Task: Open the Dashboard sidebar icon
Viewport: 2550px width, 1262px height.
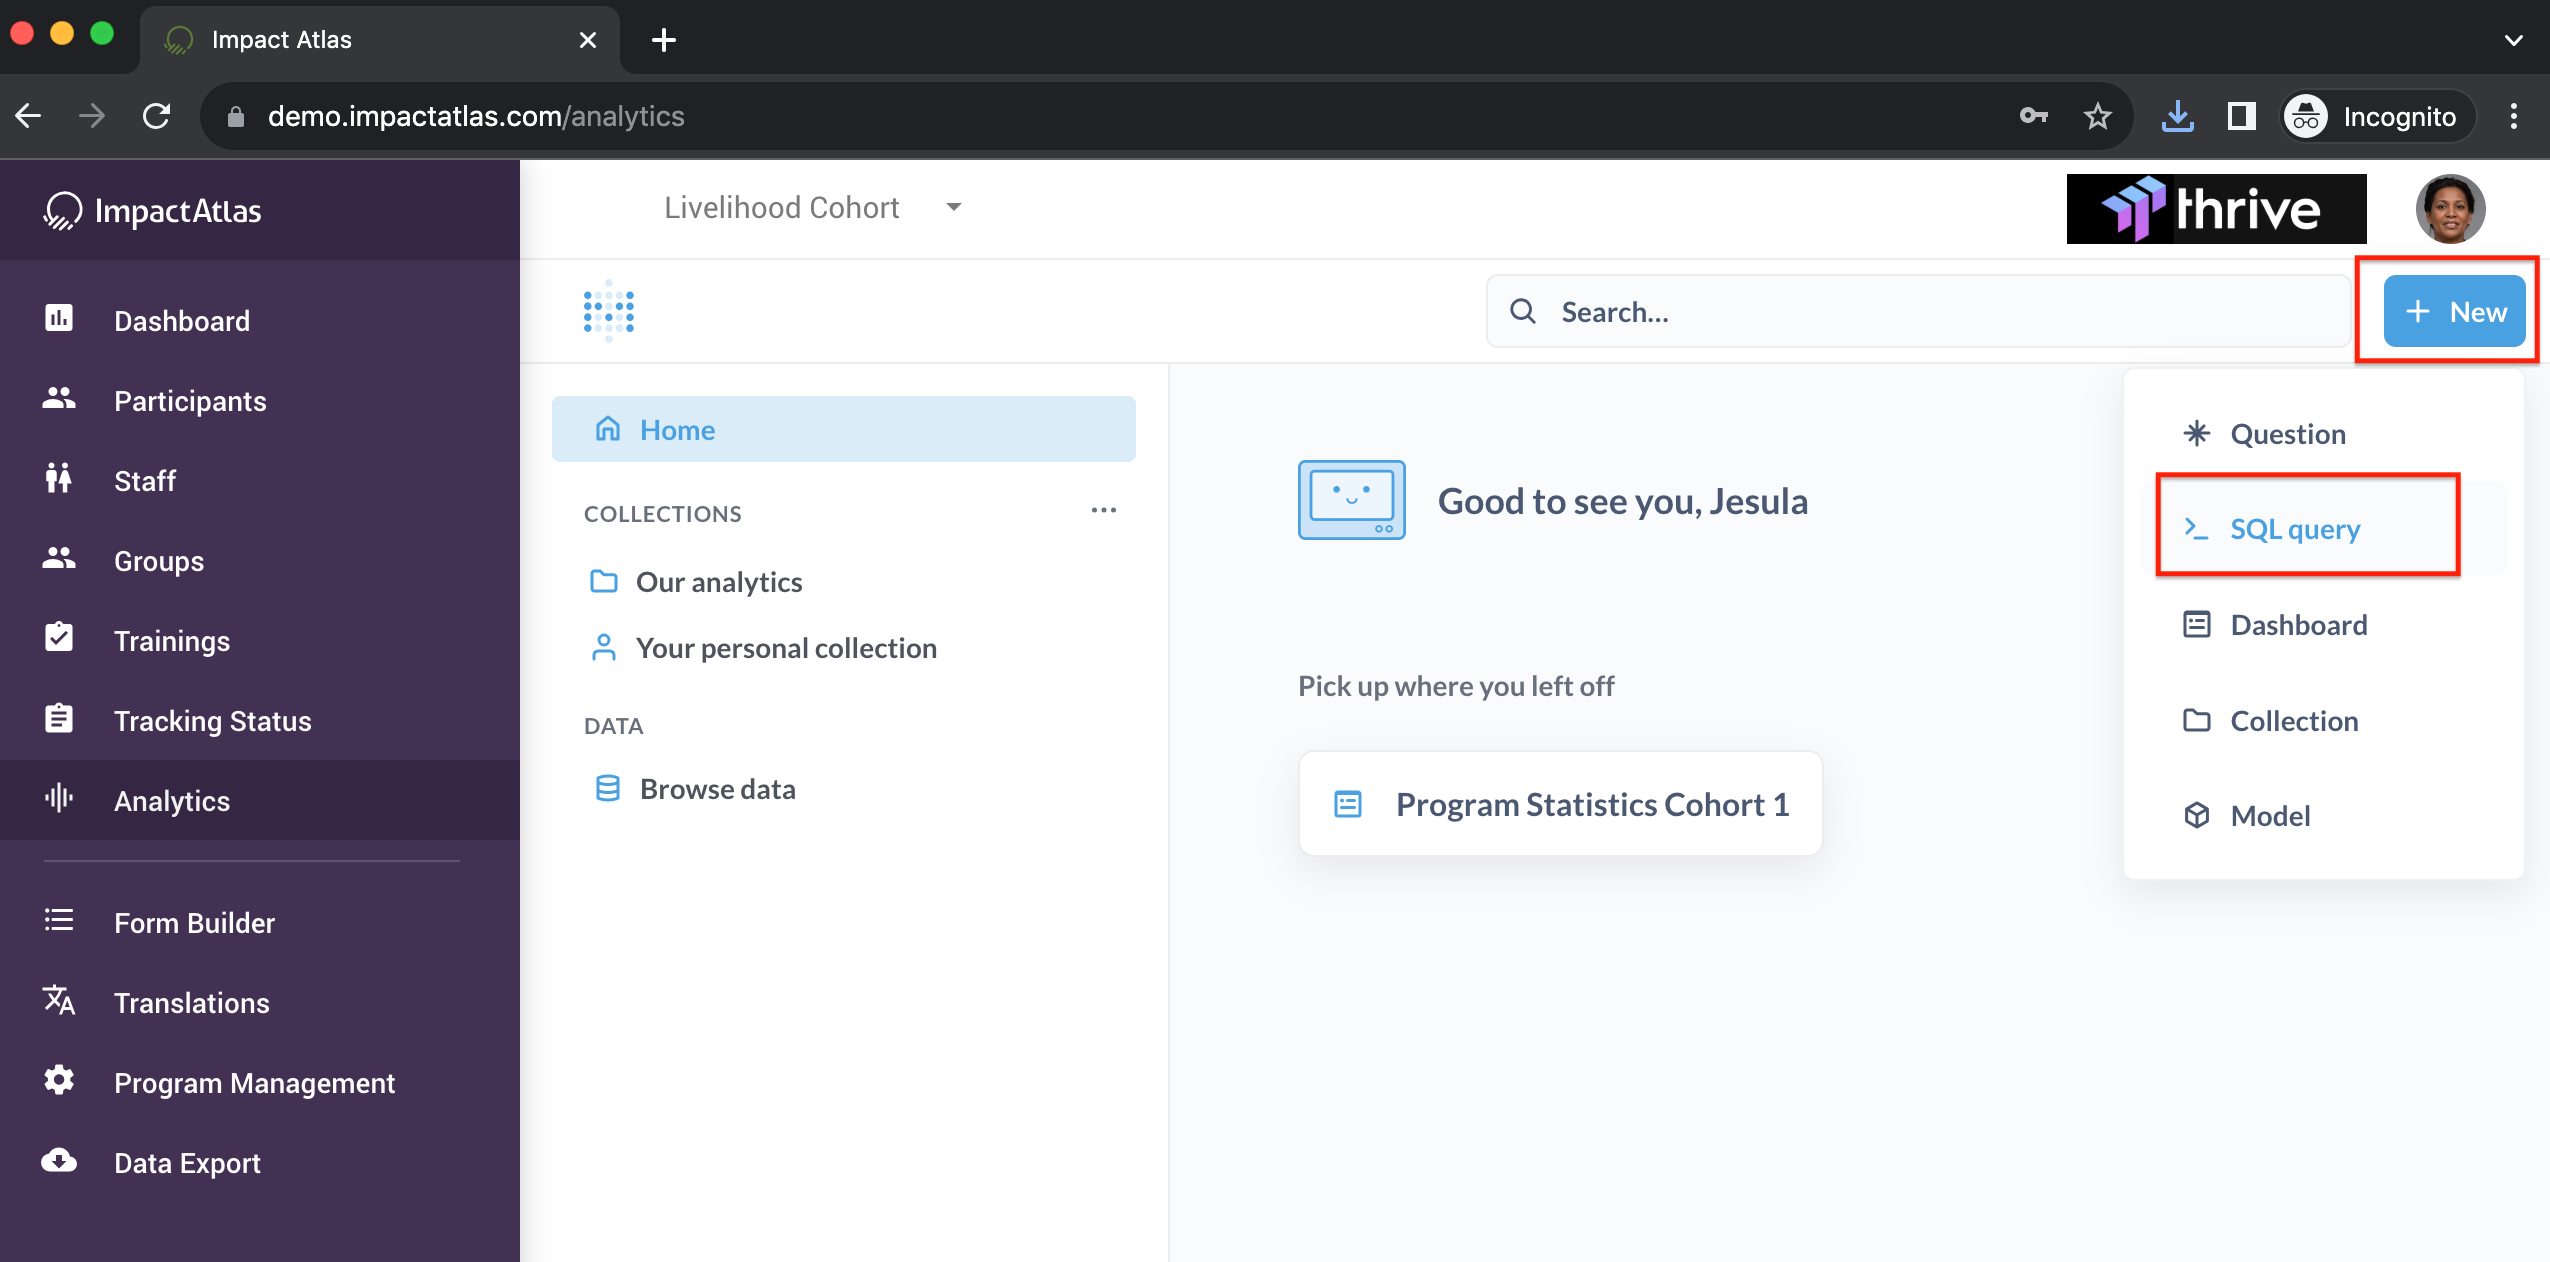Action: pos(59,318)
